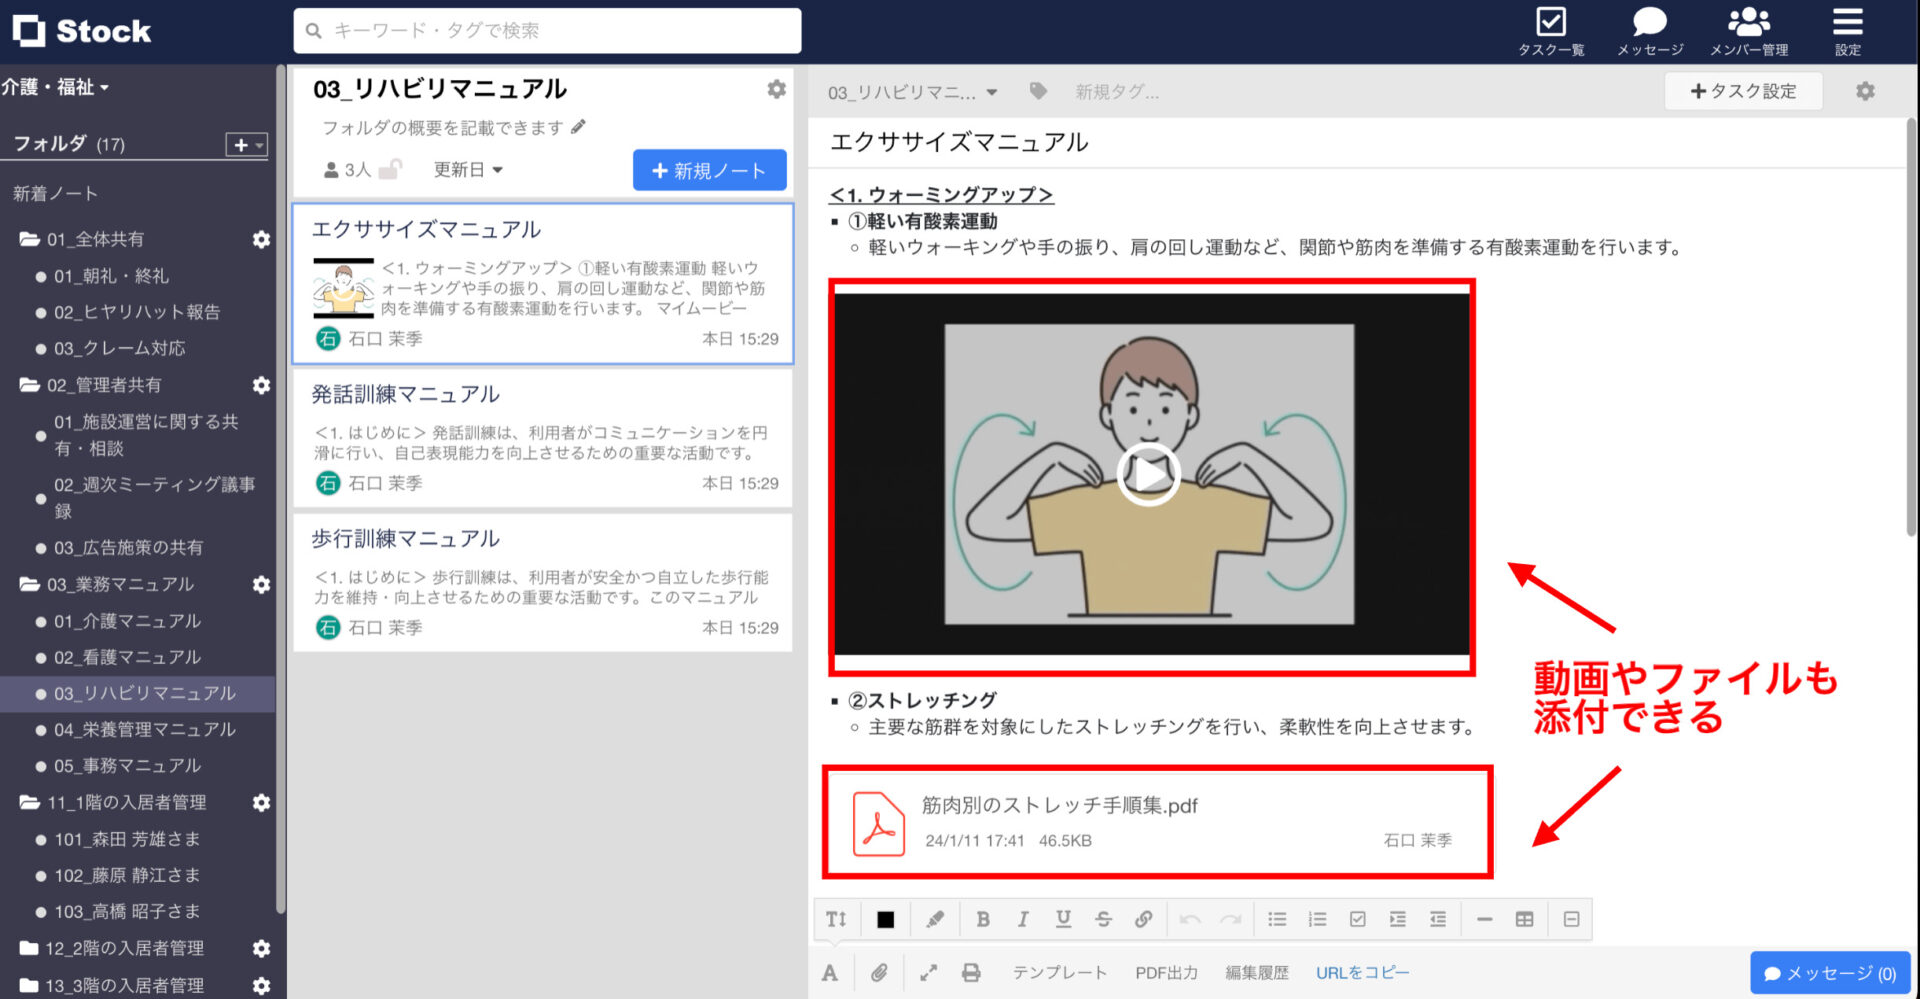Open 02_ヒヤリハット報告 folder
The height and width of the screenshot is (999, 1920).
137,312
